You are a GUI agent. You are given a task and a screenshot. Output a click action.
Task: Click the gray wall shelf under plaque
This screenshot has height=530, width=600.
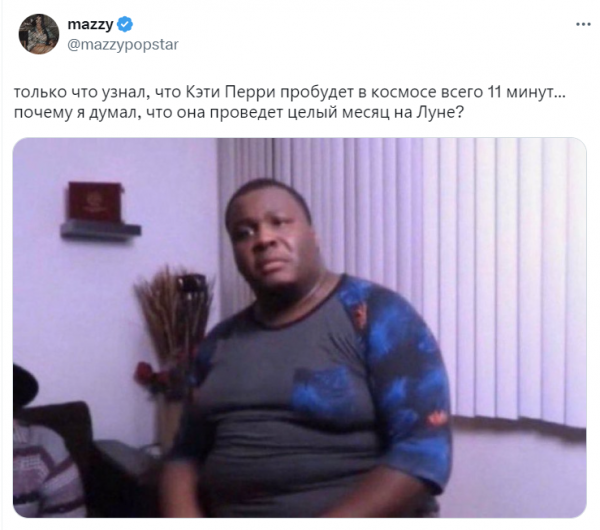click(101, 230)
